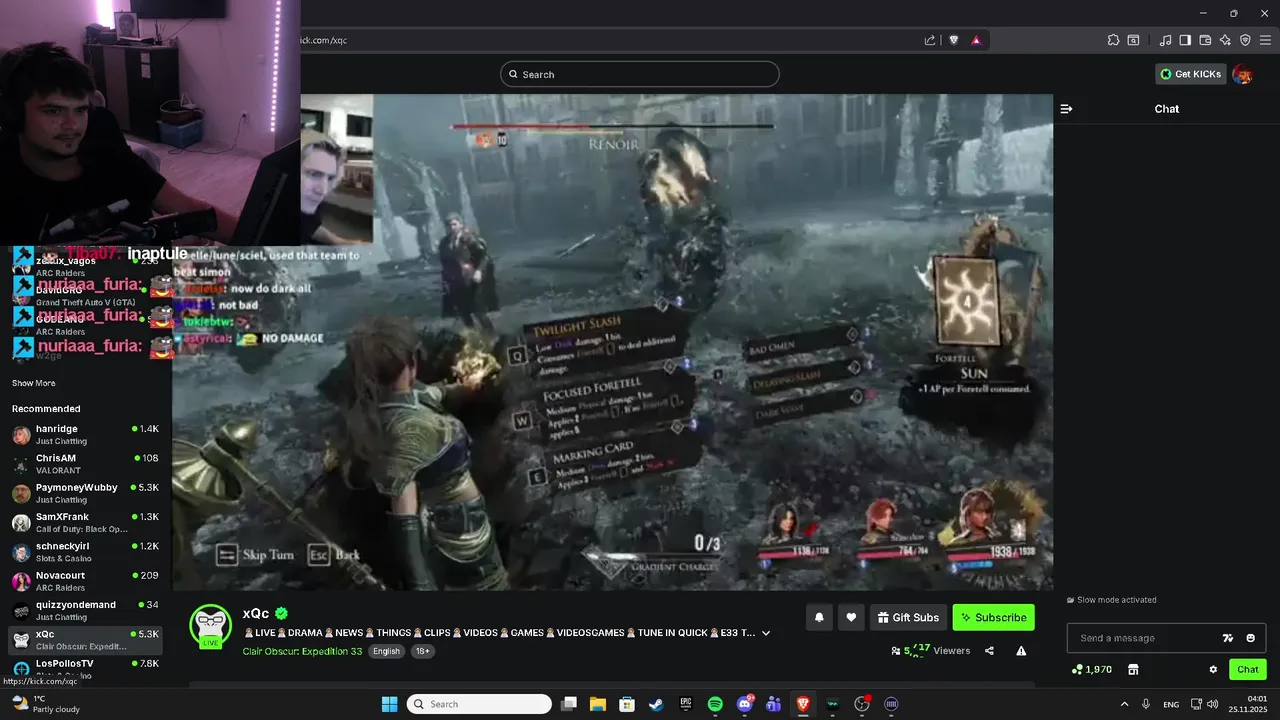Toggle notifications bell for xQc
Image resolution: width=1280 pixels, height=720 pixels.
coord(819,617)
